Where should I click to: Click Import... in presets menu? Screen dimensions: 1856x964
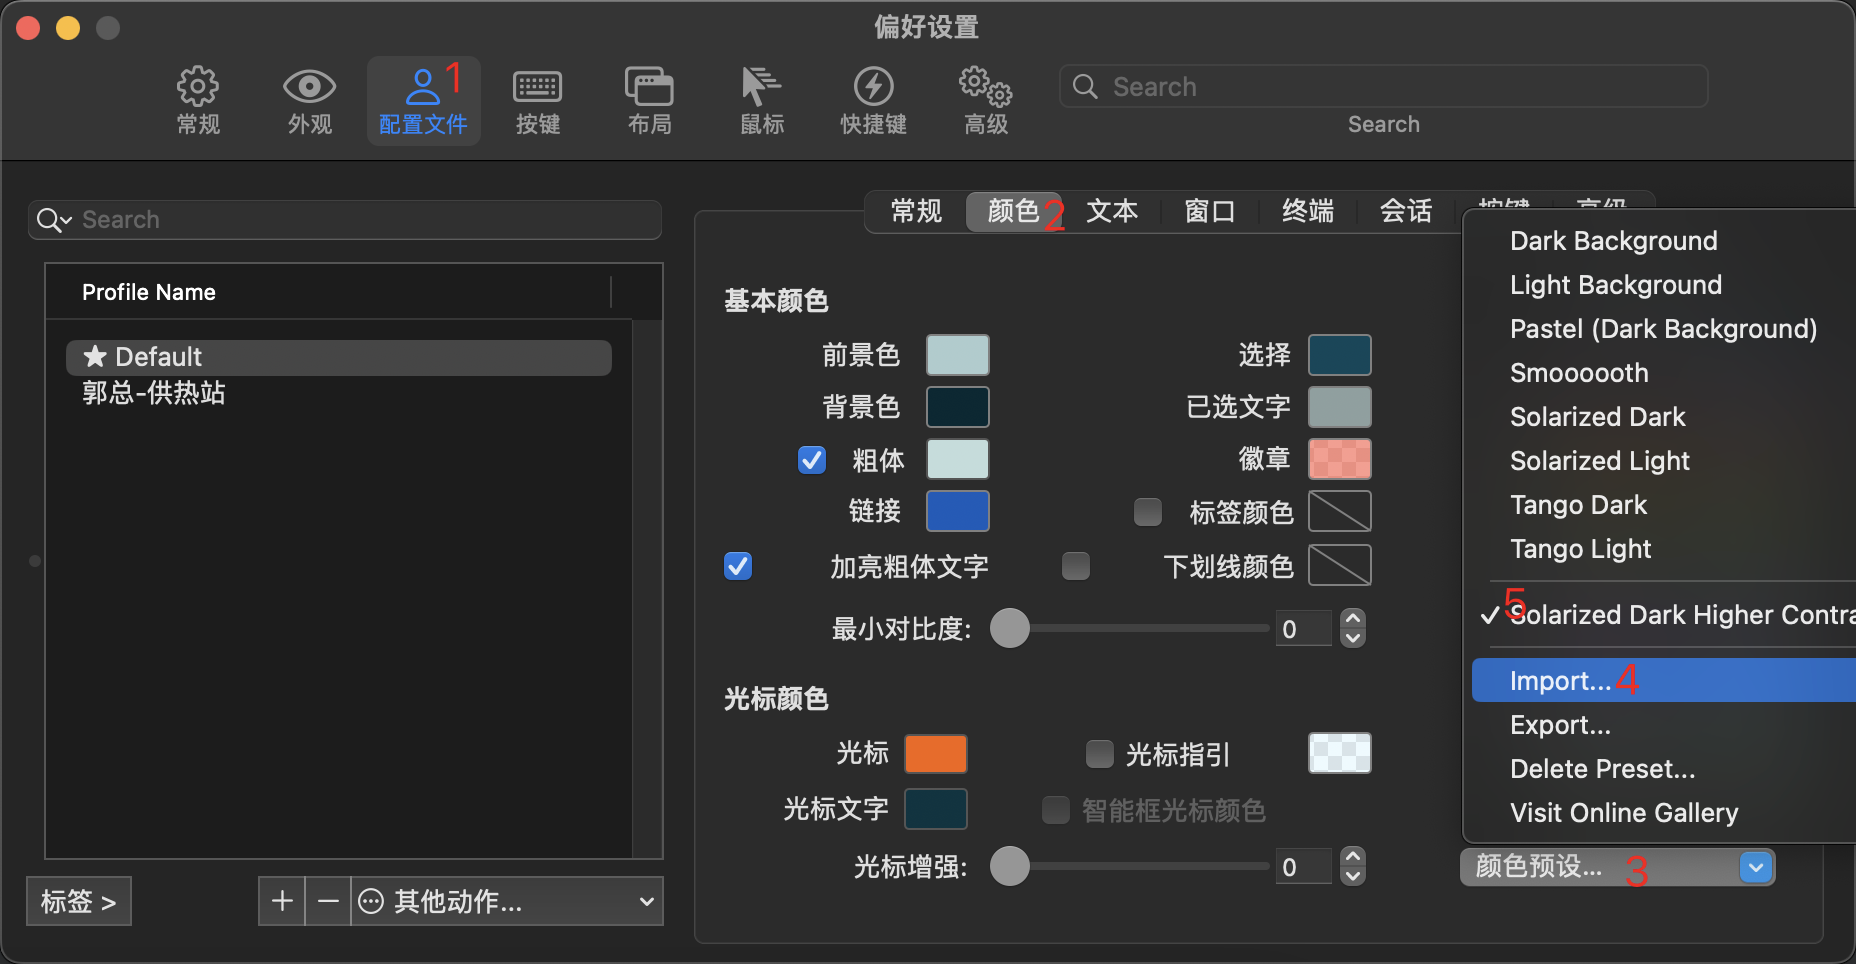pyautogui.click(x=1663, y=681)
